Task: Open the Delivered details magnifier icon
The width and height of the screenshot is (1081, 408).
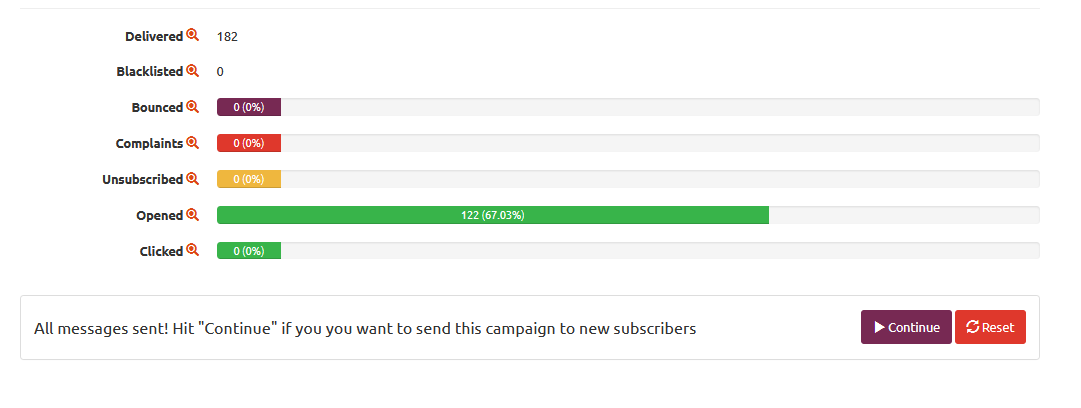Action: click(192, 35)
